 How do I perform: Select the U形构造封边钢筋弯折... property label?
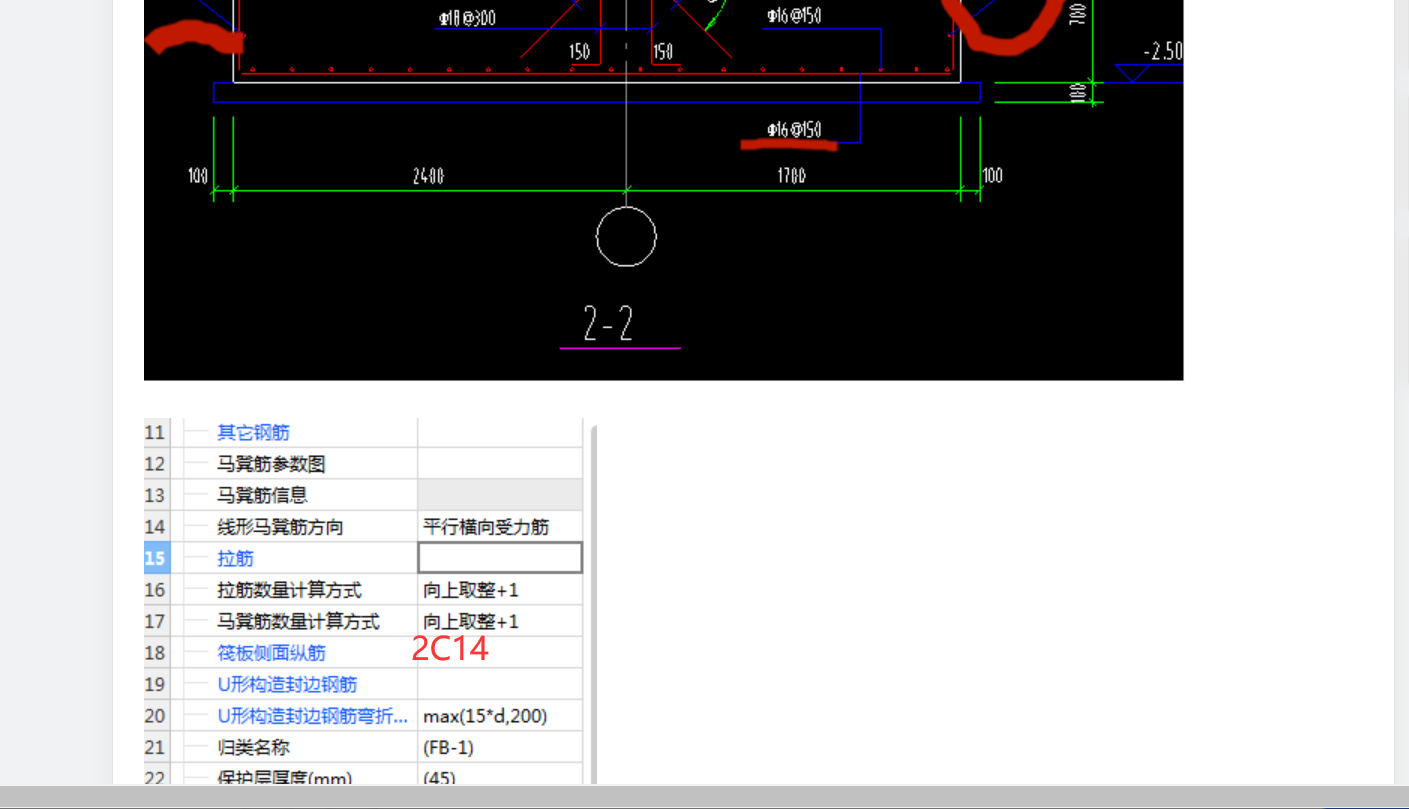pos(313,716)
